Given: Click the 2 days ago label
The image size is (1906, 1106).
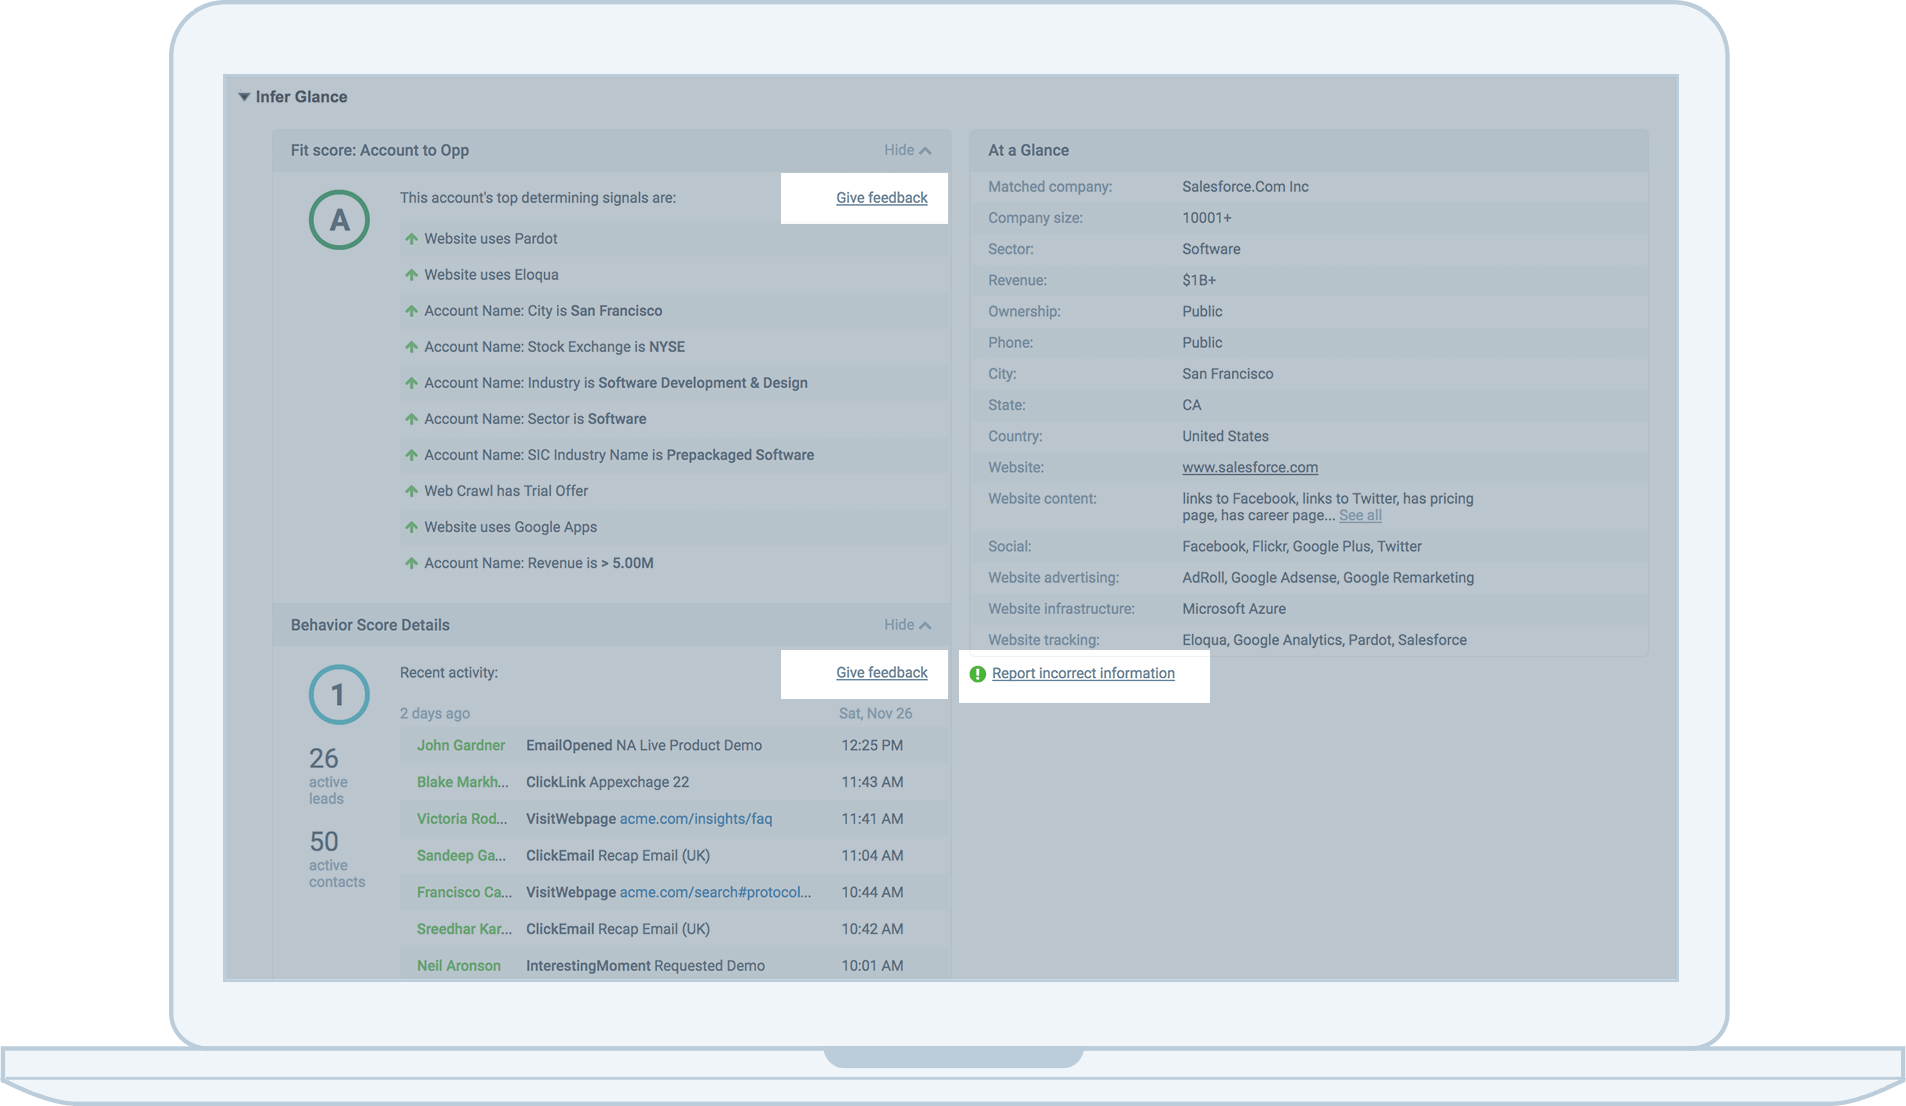Looking at the screenshot, I should coord(435,714).
